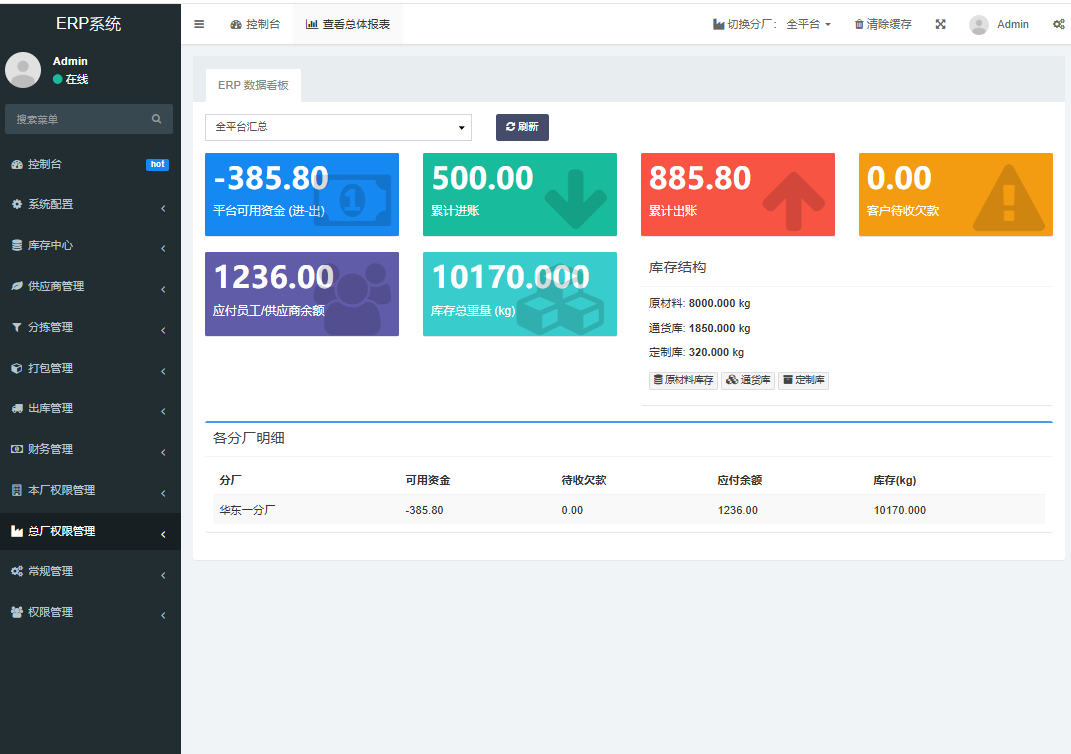Screen dimensions: 1071x754
Task: Click the green 累计进账 card
Action: click(520, 195)
